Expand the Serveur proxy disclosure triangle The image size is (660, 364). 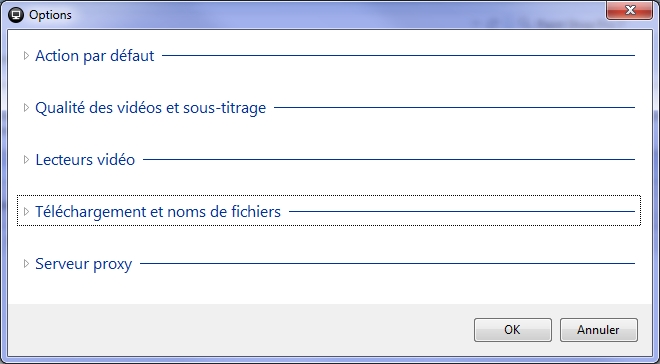coord(26,264)
